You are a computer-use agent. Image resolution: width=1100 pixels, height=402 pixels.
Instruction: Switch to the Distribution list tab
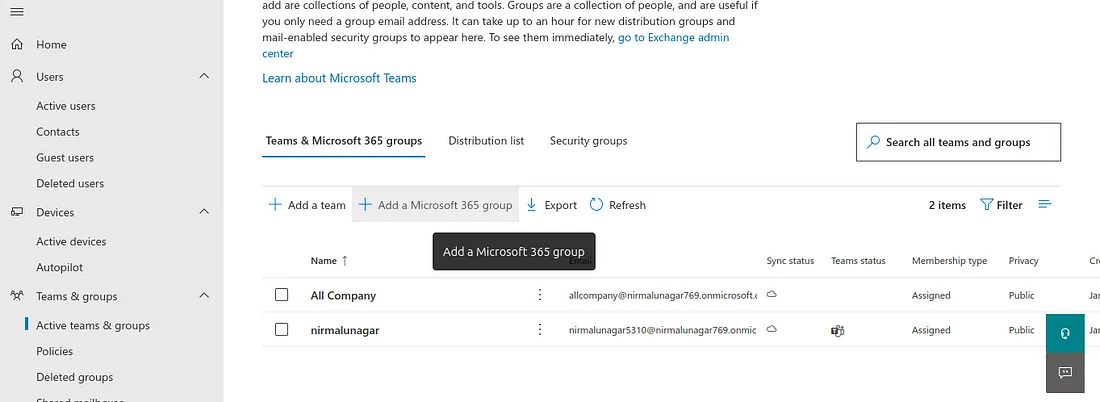tap(486, 141)
